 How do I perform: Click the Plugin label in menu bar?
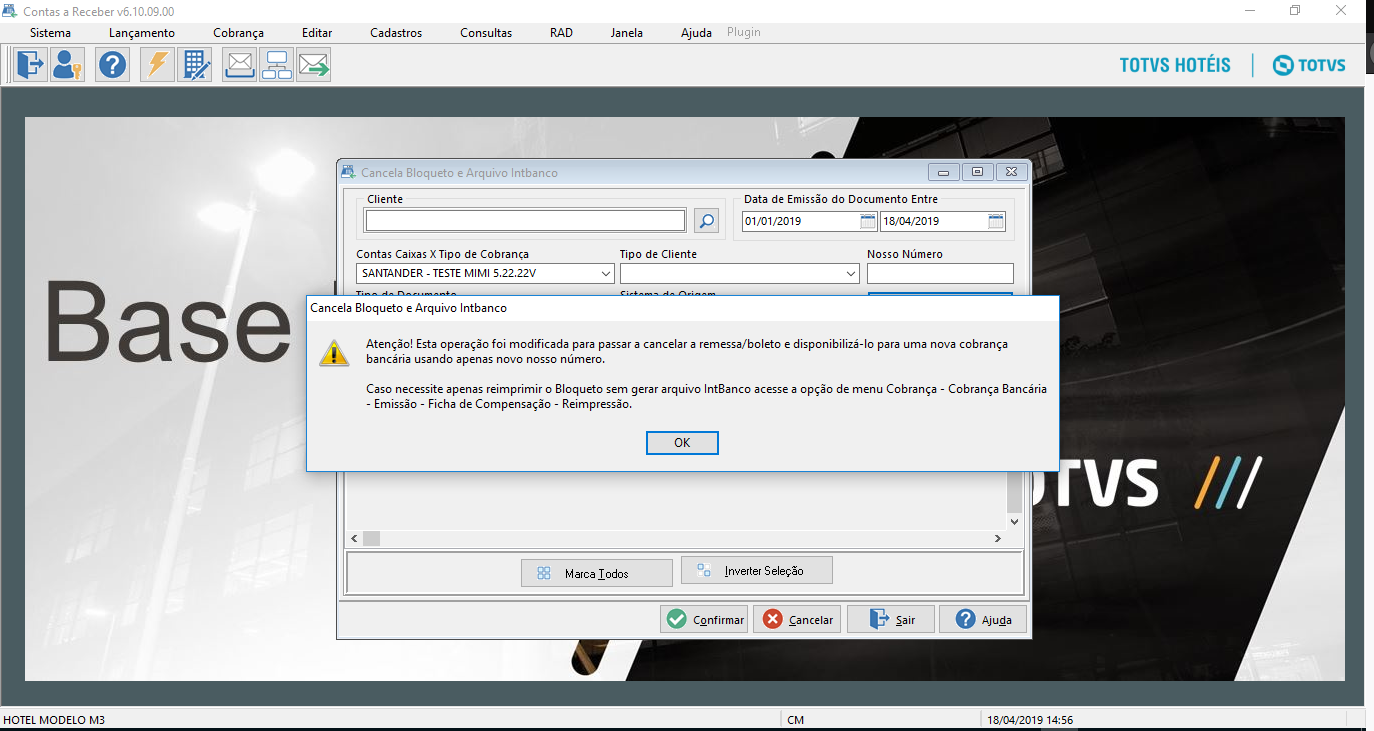click(x=744, y=32)
